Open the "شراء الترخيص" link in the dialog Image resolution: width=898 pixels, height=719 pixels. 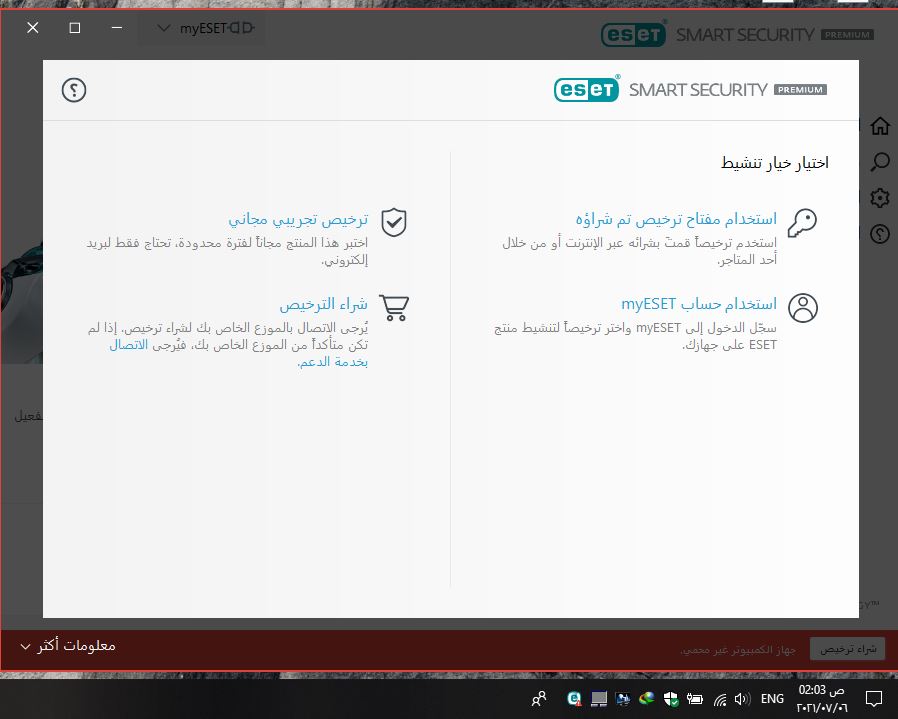(x=324, y=304)
